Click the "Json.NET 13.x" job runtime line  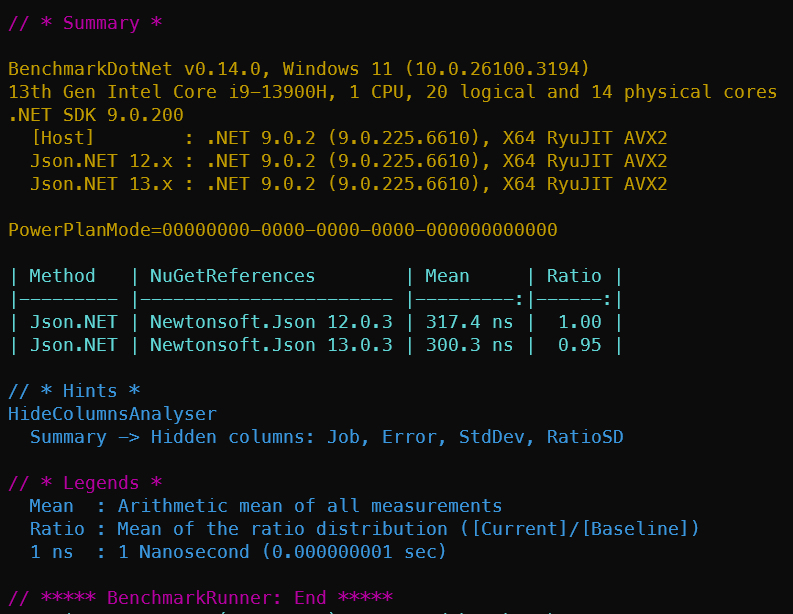coord(349,184)
